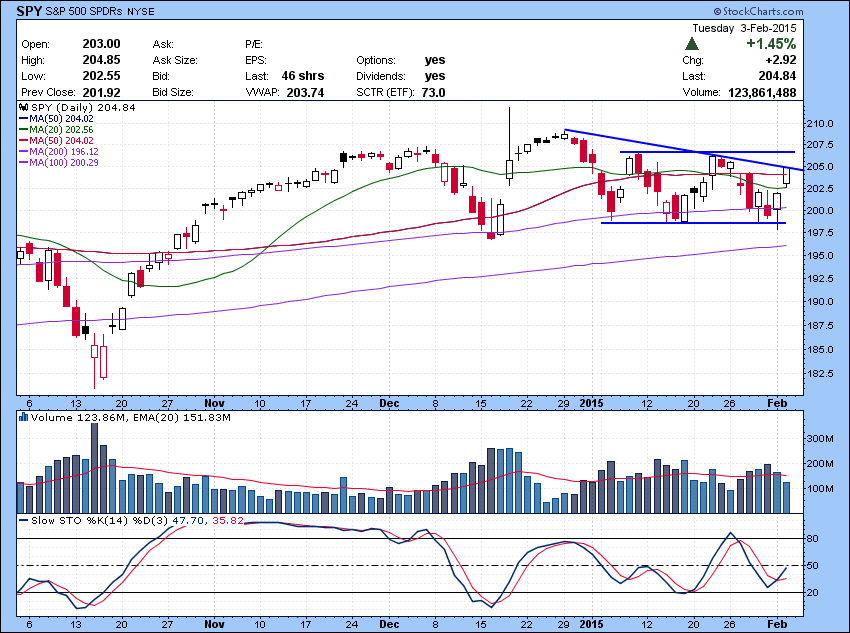Screen dimensions: 850x633
Task: Click the +1.45% percent change
Action: (x=771, y=44)
